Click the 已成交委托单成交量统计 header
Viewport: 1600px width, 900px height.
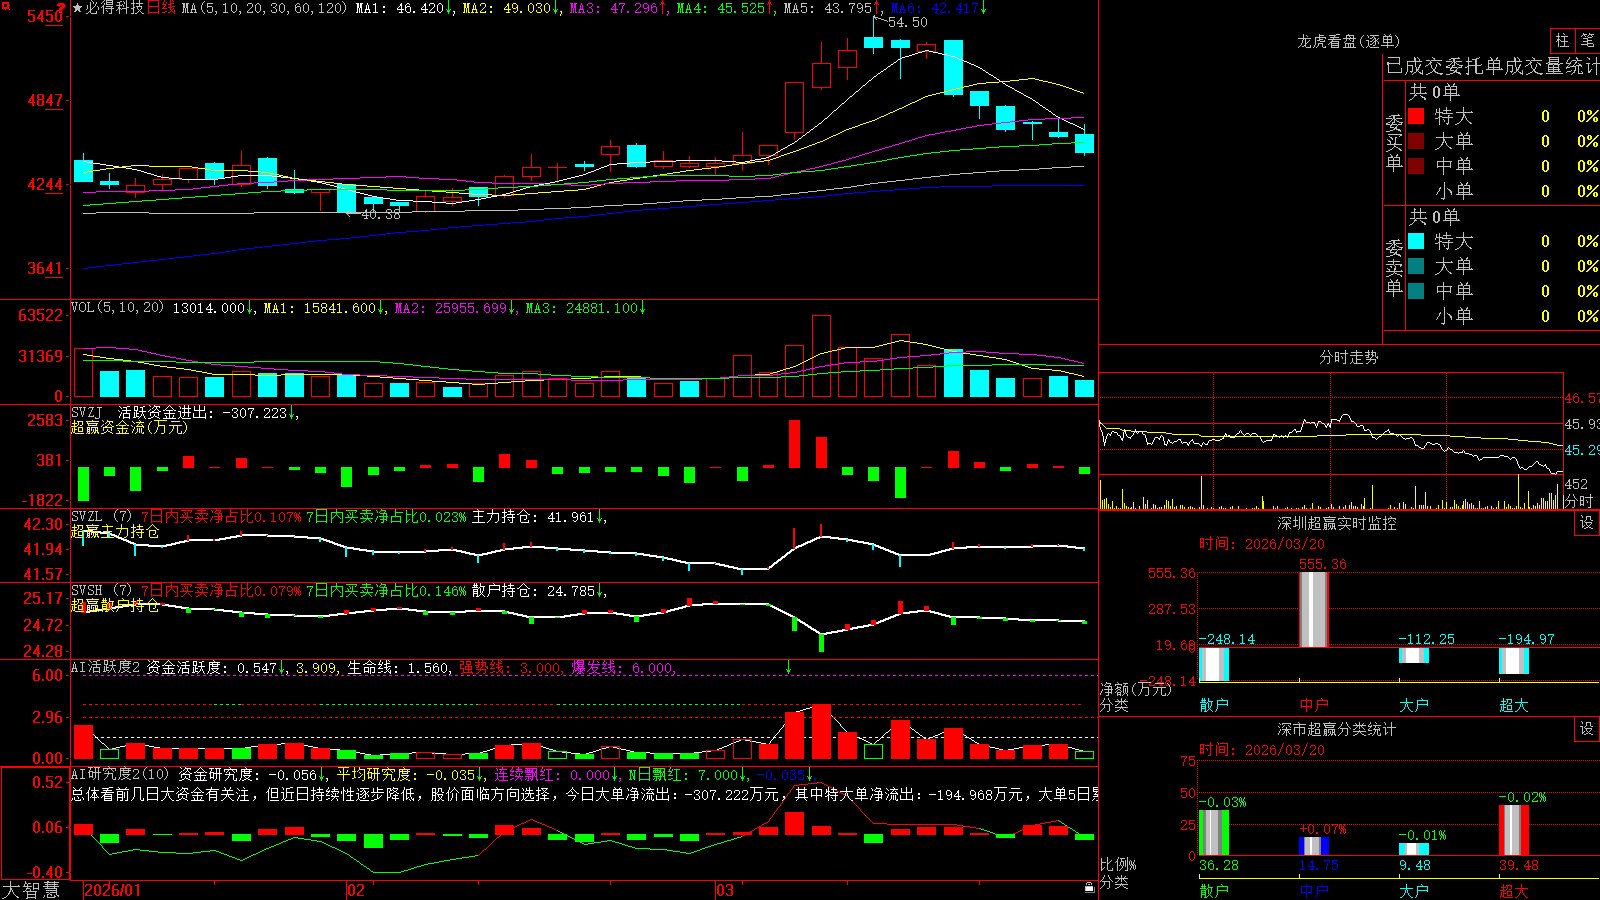point(1492,66)
